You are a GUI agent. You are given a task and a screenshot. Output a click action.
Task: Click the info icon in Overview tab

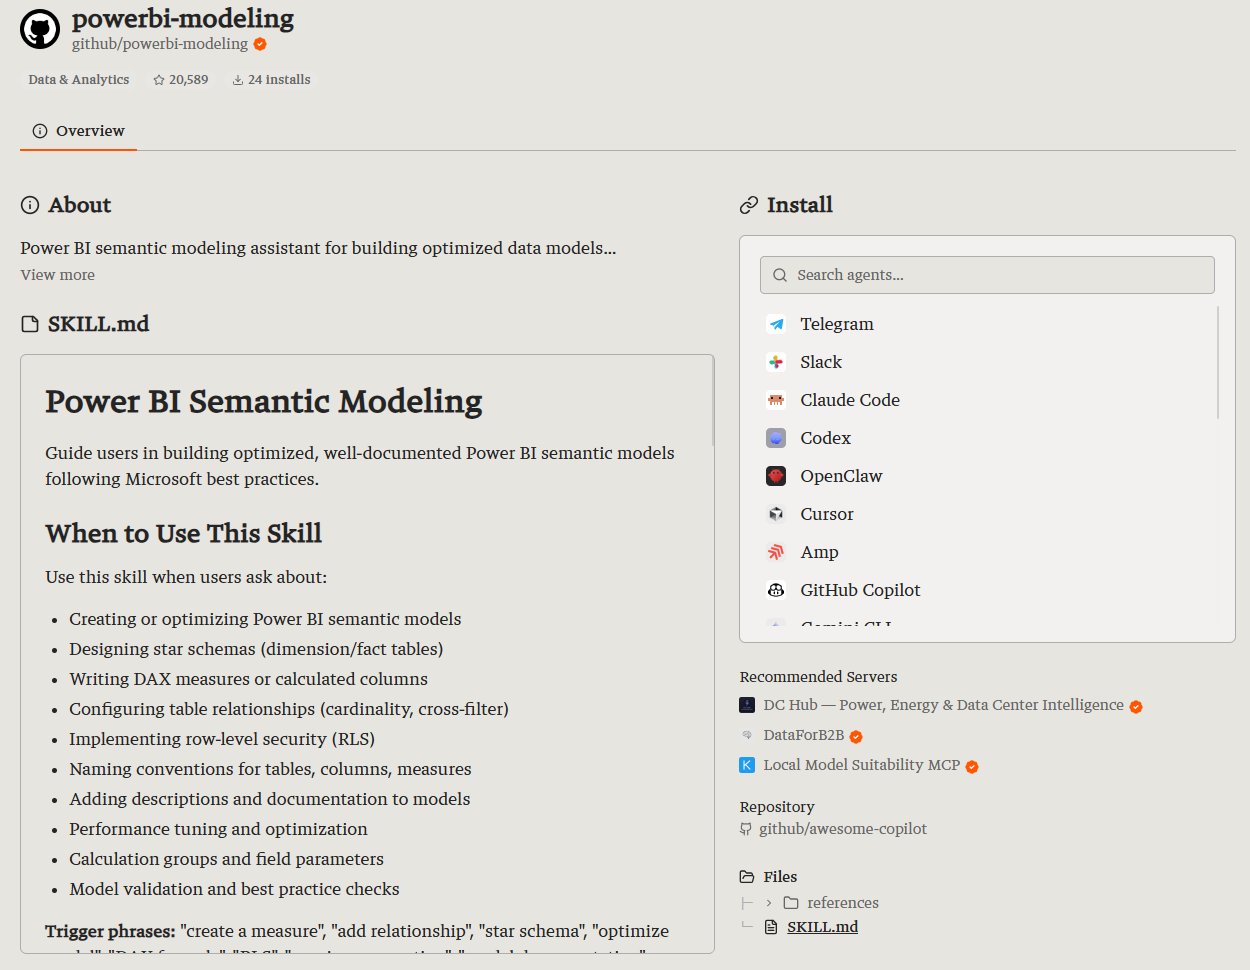pos(40,131)
